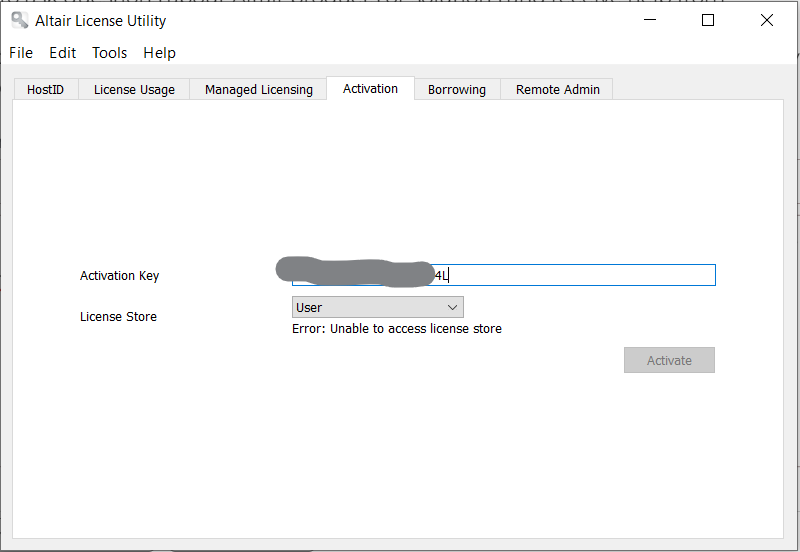The image size is (800, 552).
Task: Click the 'Error: Unable to access license store' message
Action: coord(396,329)
